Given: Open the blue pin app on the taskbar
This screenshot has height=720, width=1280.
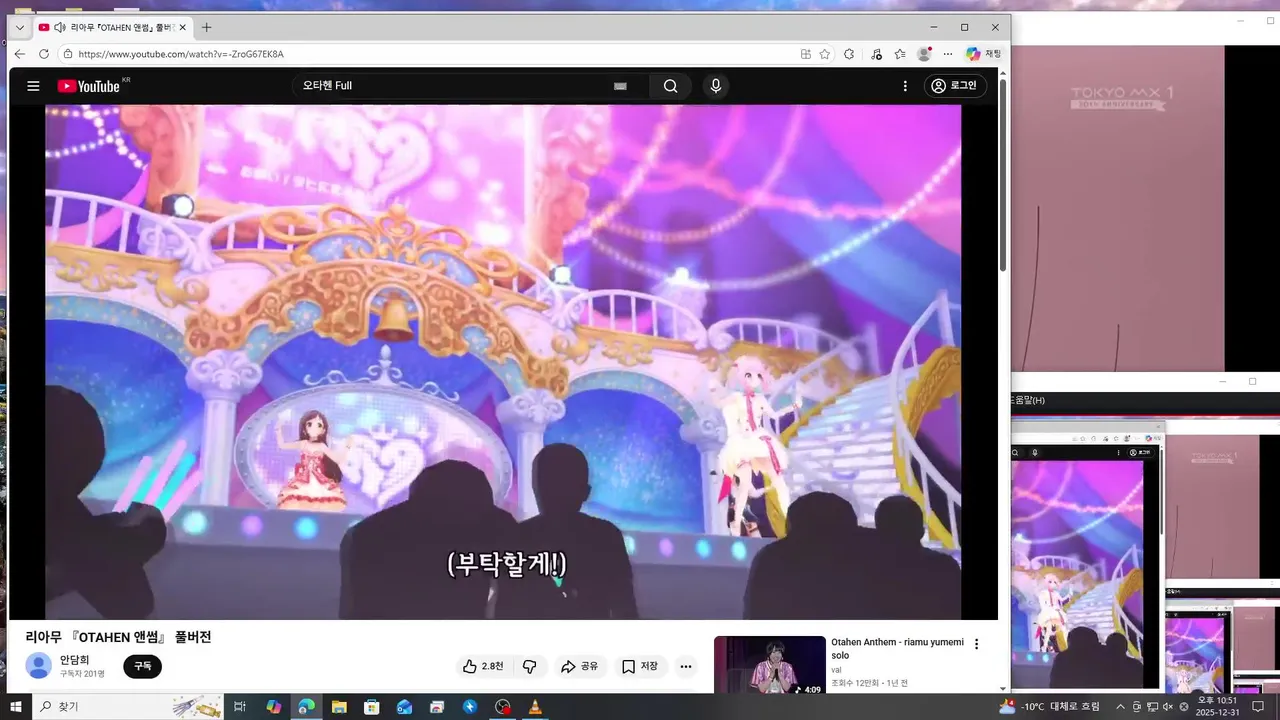Looking at the screenshot, I should coord(469,707).
